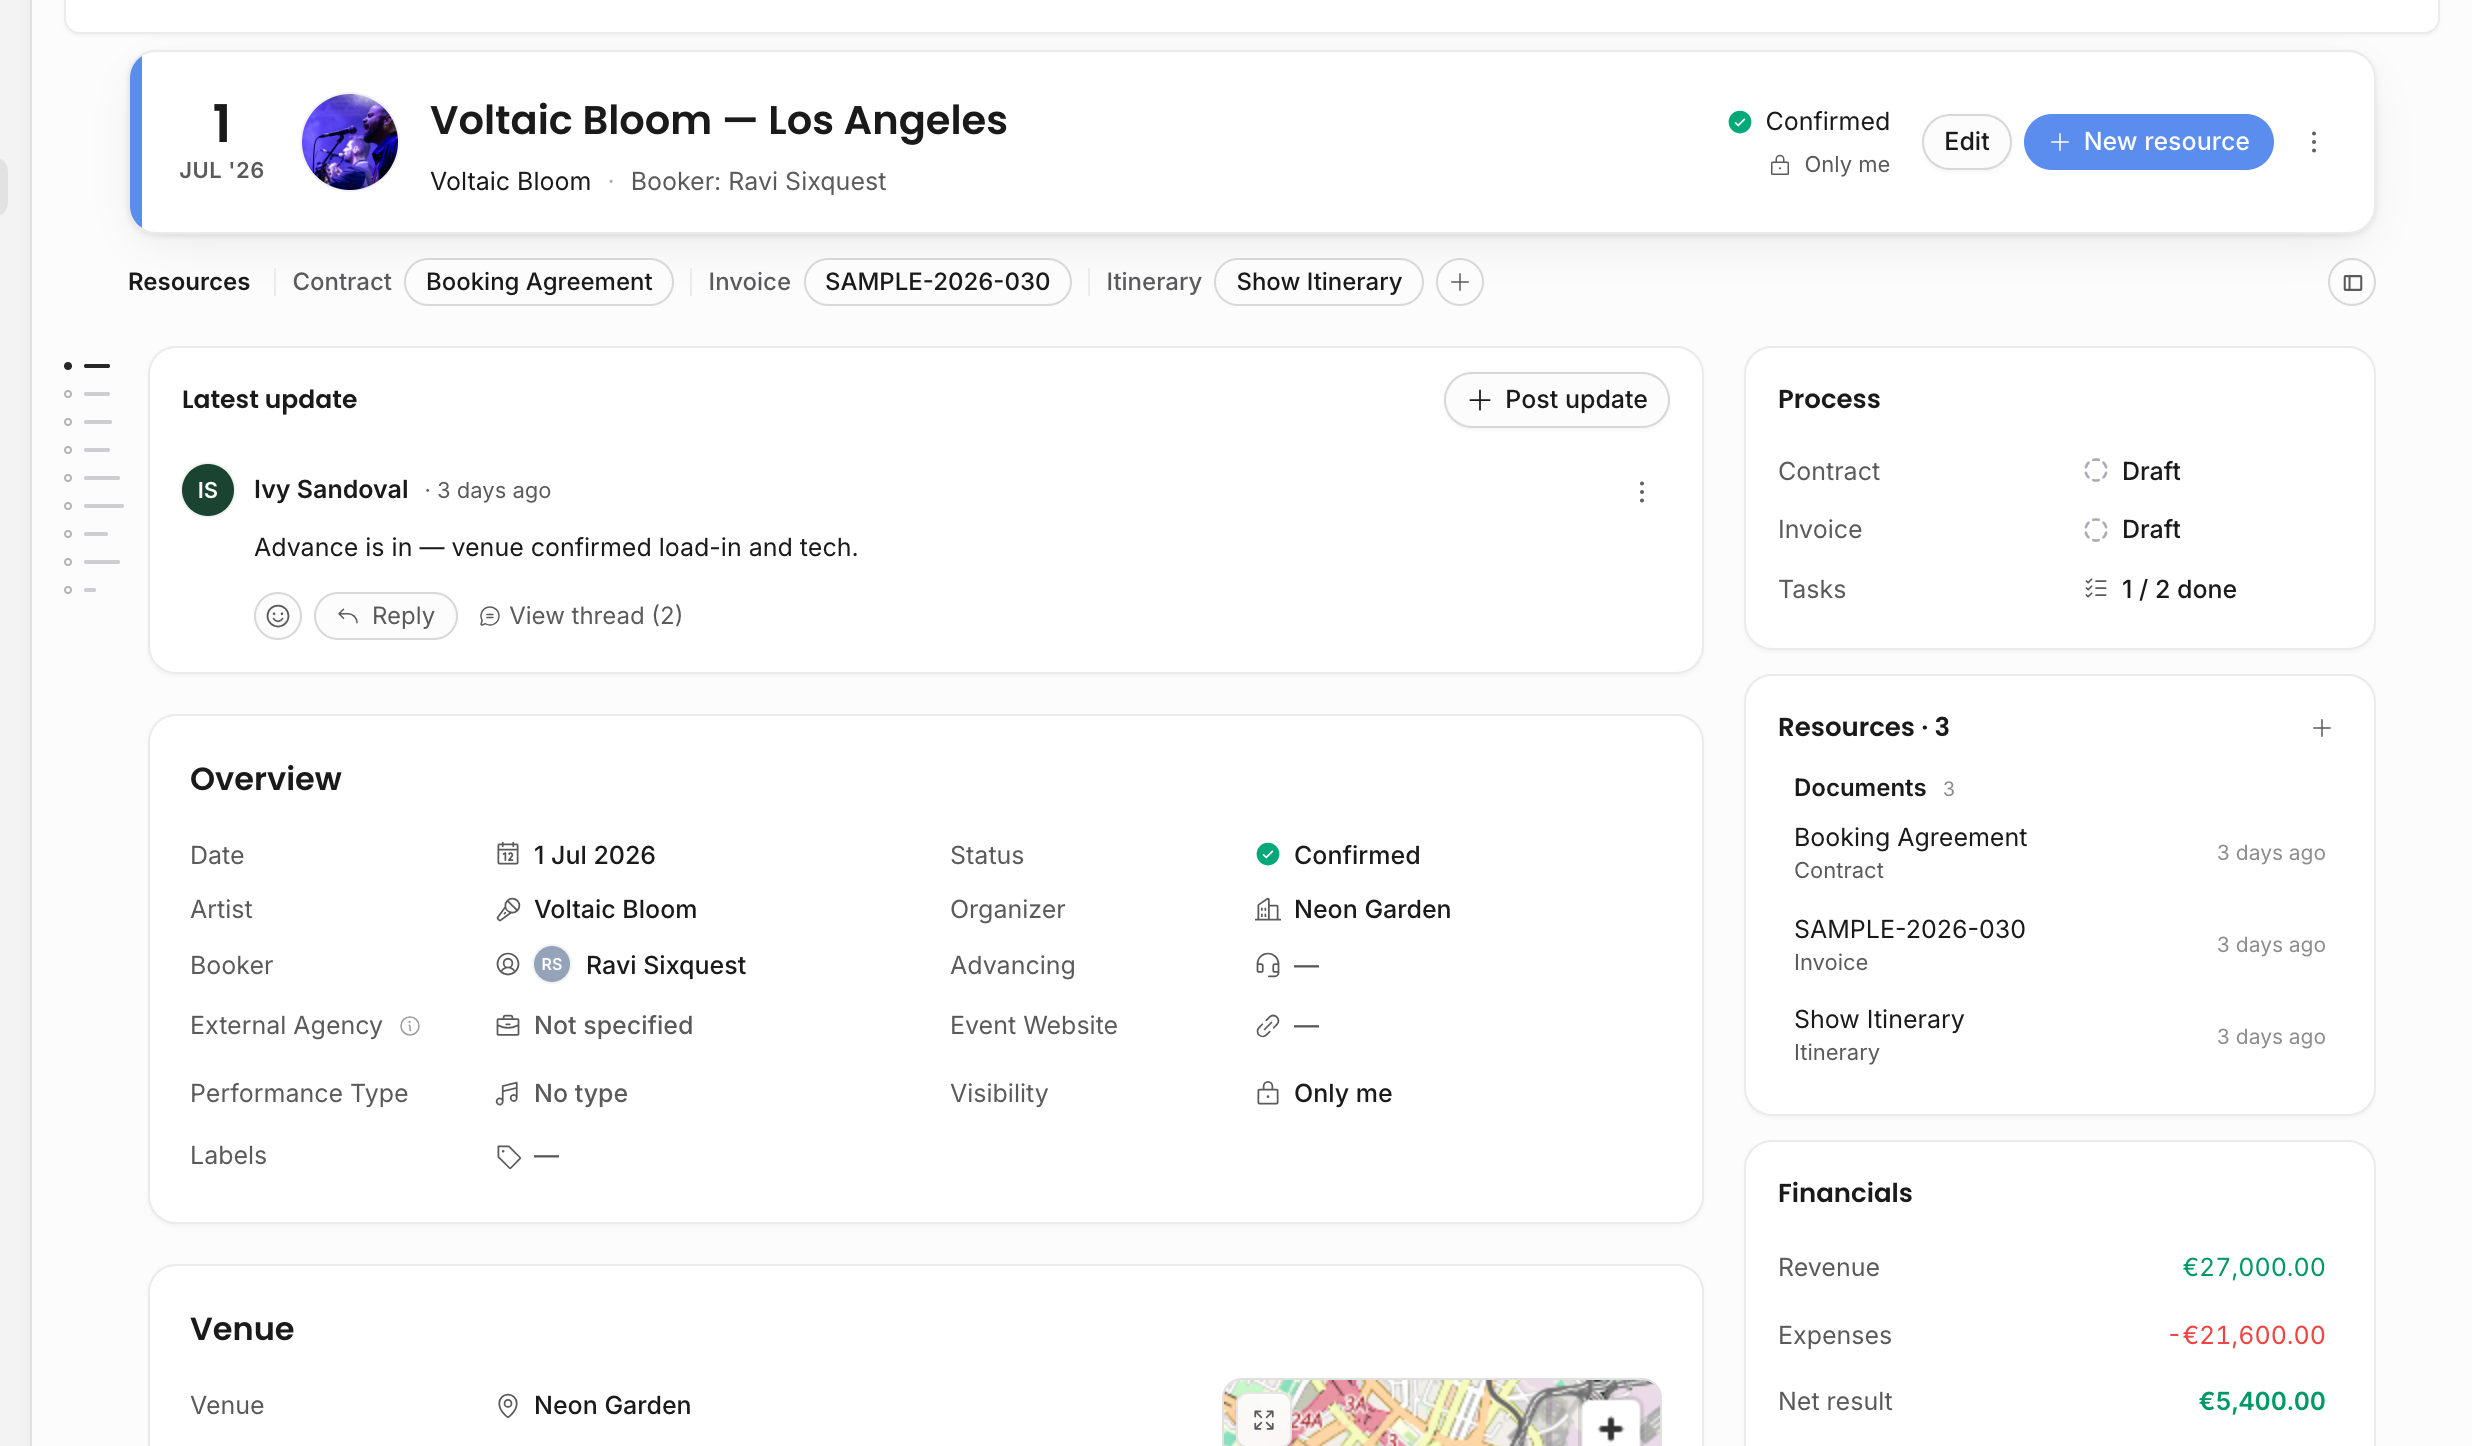Open the Show Itinerary tab chip

1319,282
